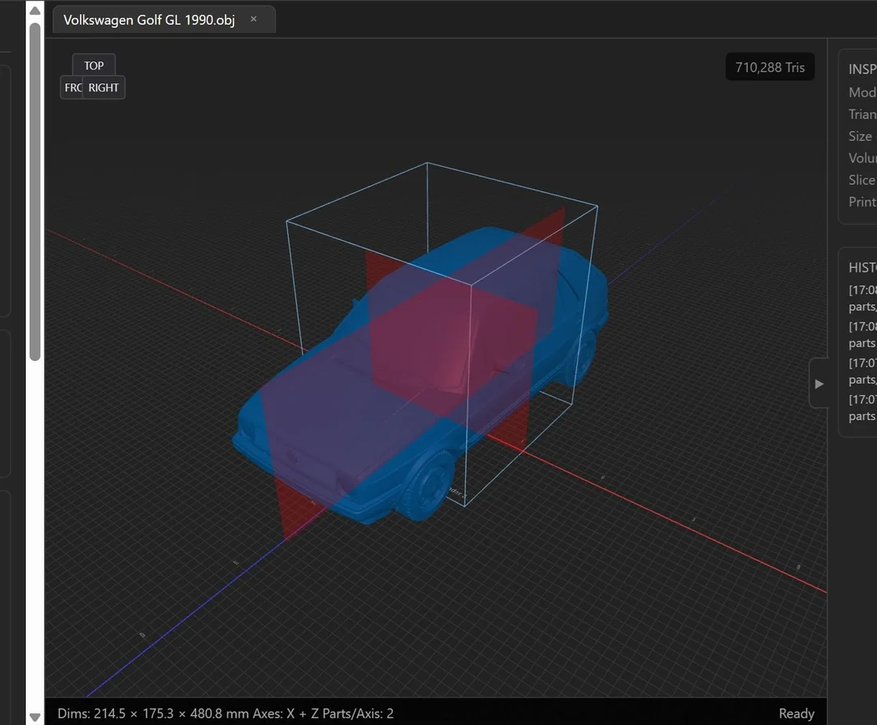Click the scrollbar up arrow
Image resolution: width=877 pixels, height=725 pixels.
click(35, 10)
